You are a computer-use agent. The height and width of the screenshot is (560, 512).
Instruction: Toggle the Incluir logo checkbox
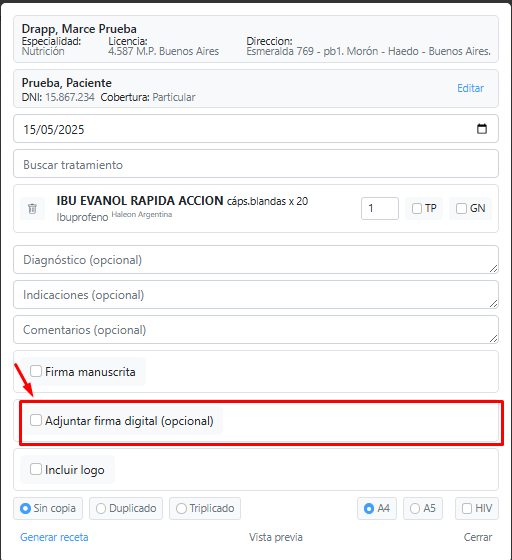[36, 469]
